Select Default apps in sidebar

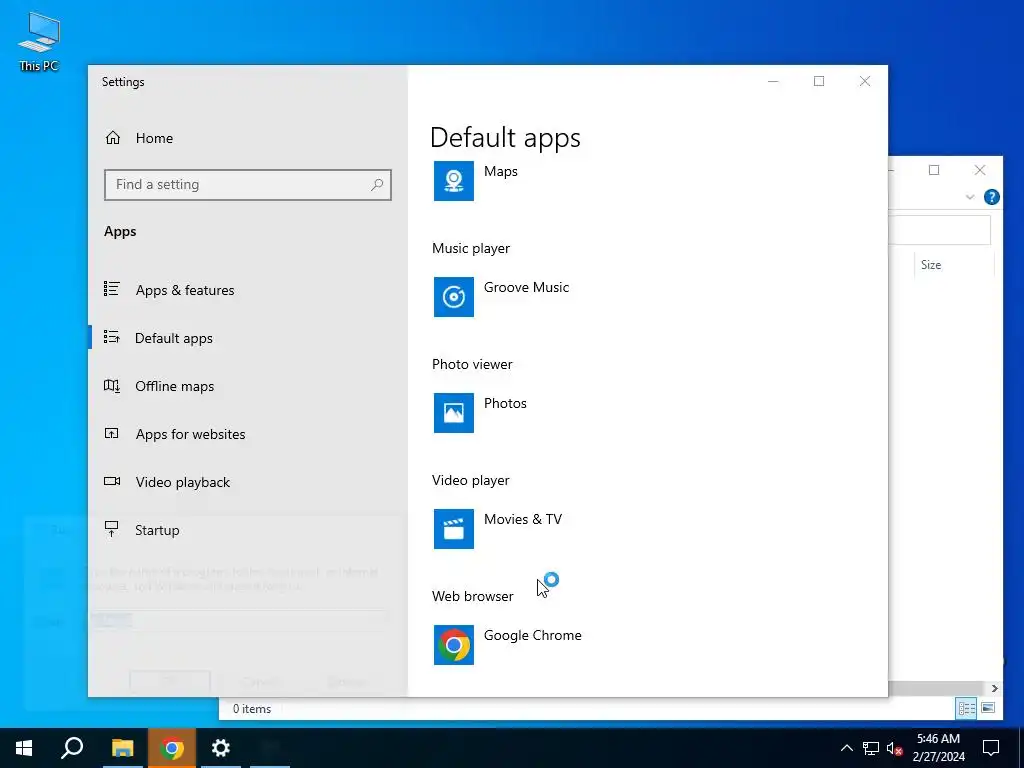click(x=174, y=338)
